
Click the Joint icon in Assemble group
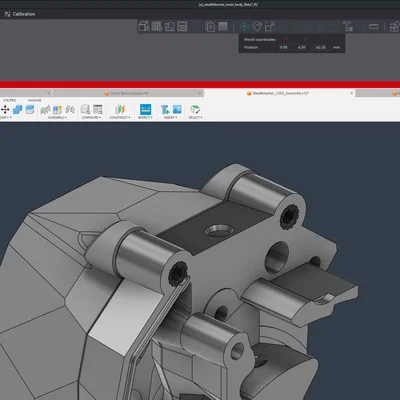45,109
